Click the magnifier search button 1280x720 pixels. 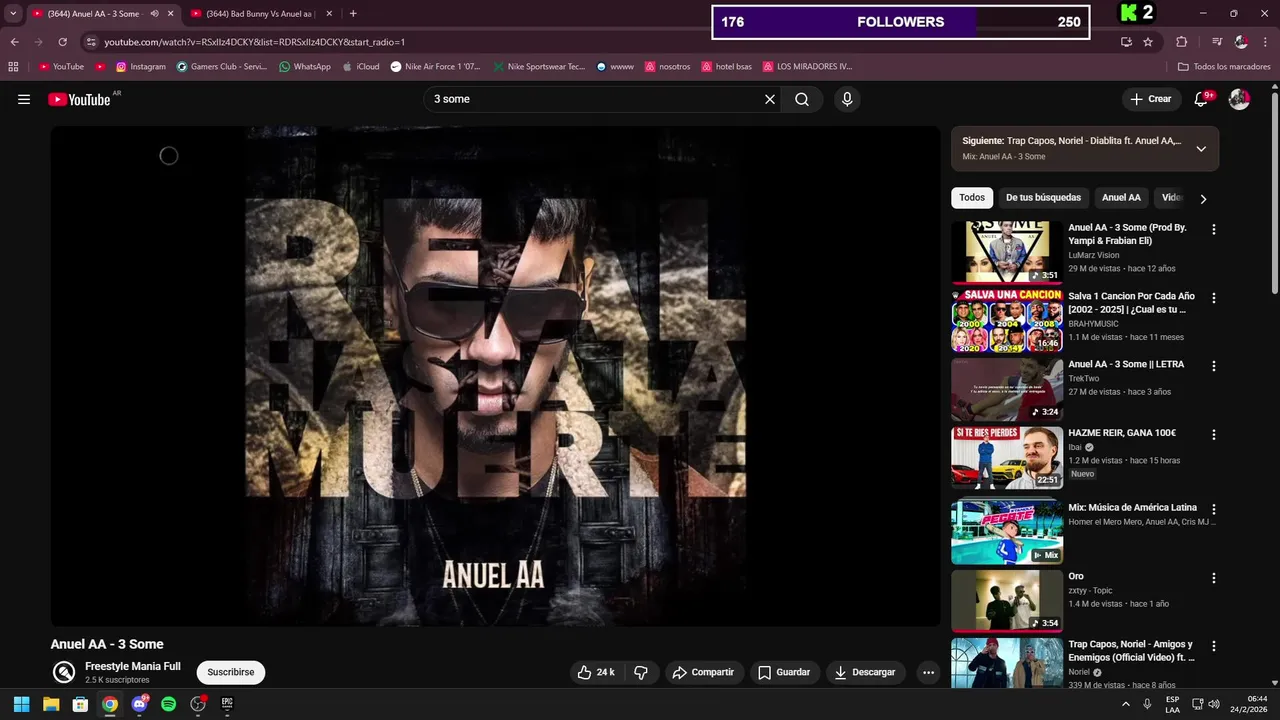click(802, 99)
